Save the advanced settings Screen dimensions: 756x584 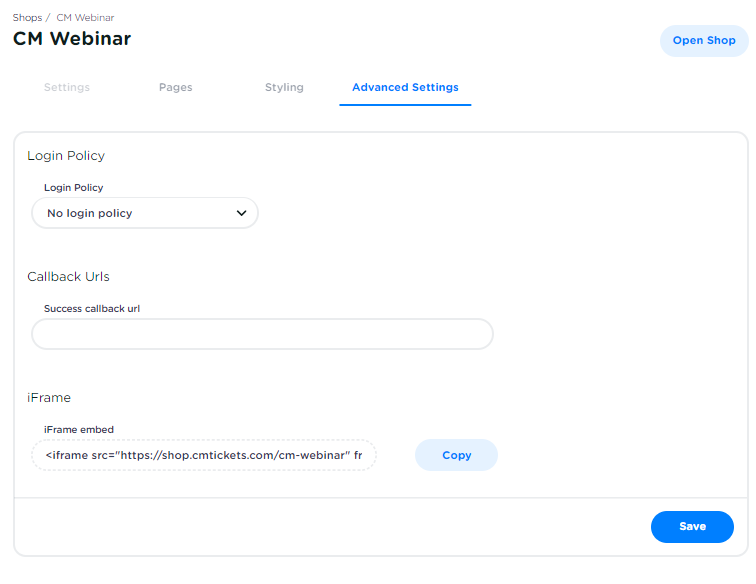click(x=692, y=526)
